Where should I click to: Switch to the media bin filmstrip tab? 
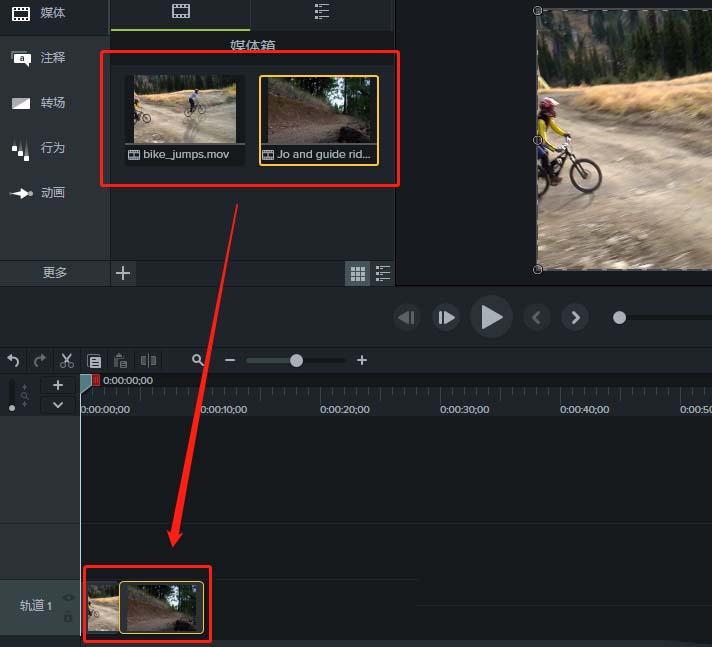click(180, 12)
